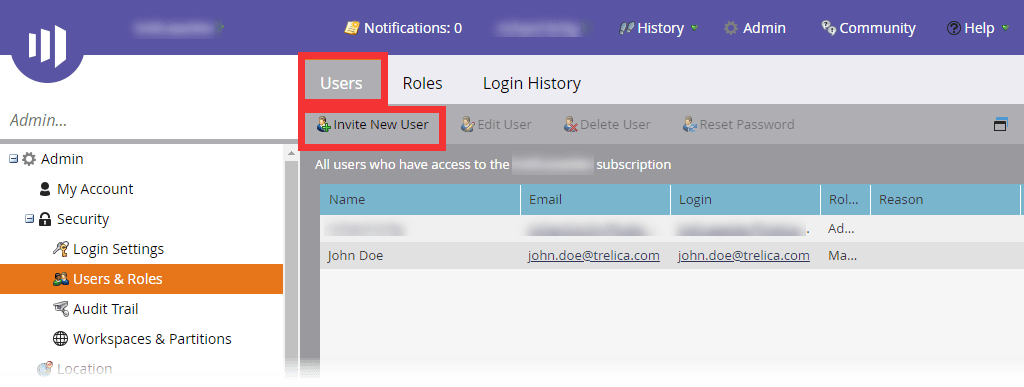The image size is (1024, 387).
Task: Switch to the Login History tab
Action: coord(532,83)
